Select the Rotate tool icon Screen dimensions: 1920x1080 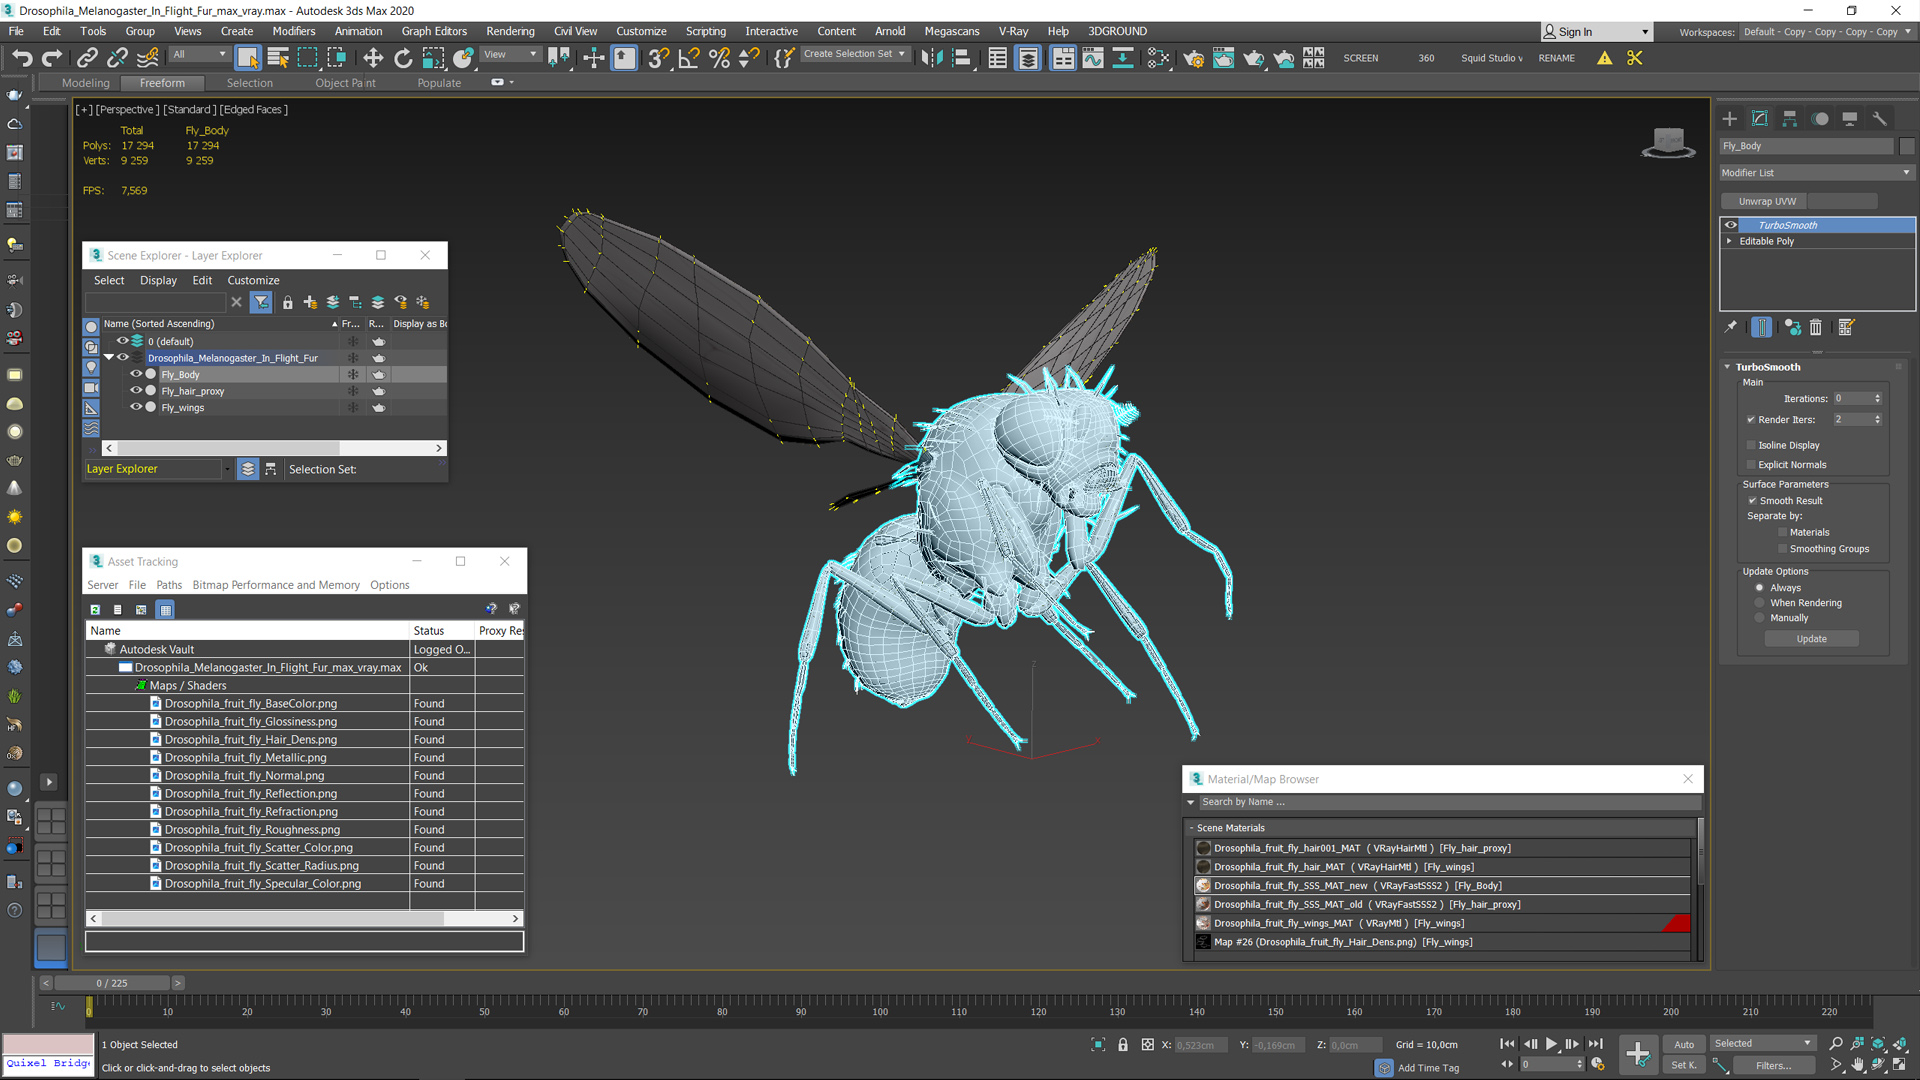pyautogui.click(x=404, y=57)
